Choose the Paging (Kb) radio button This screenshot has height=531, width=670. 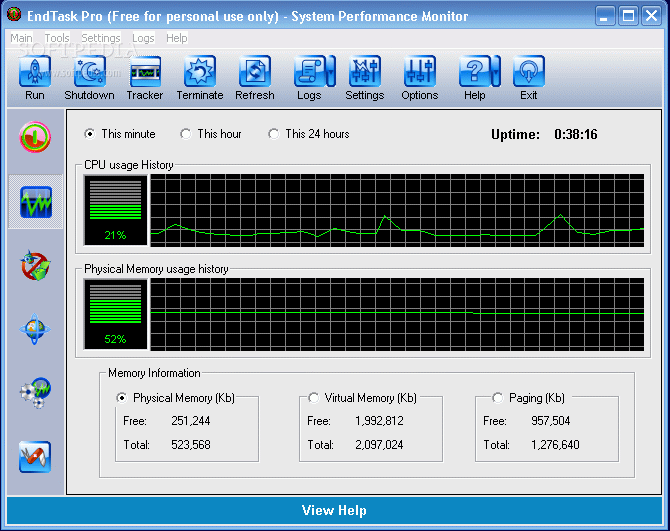coord(497,398)
